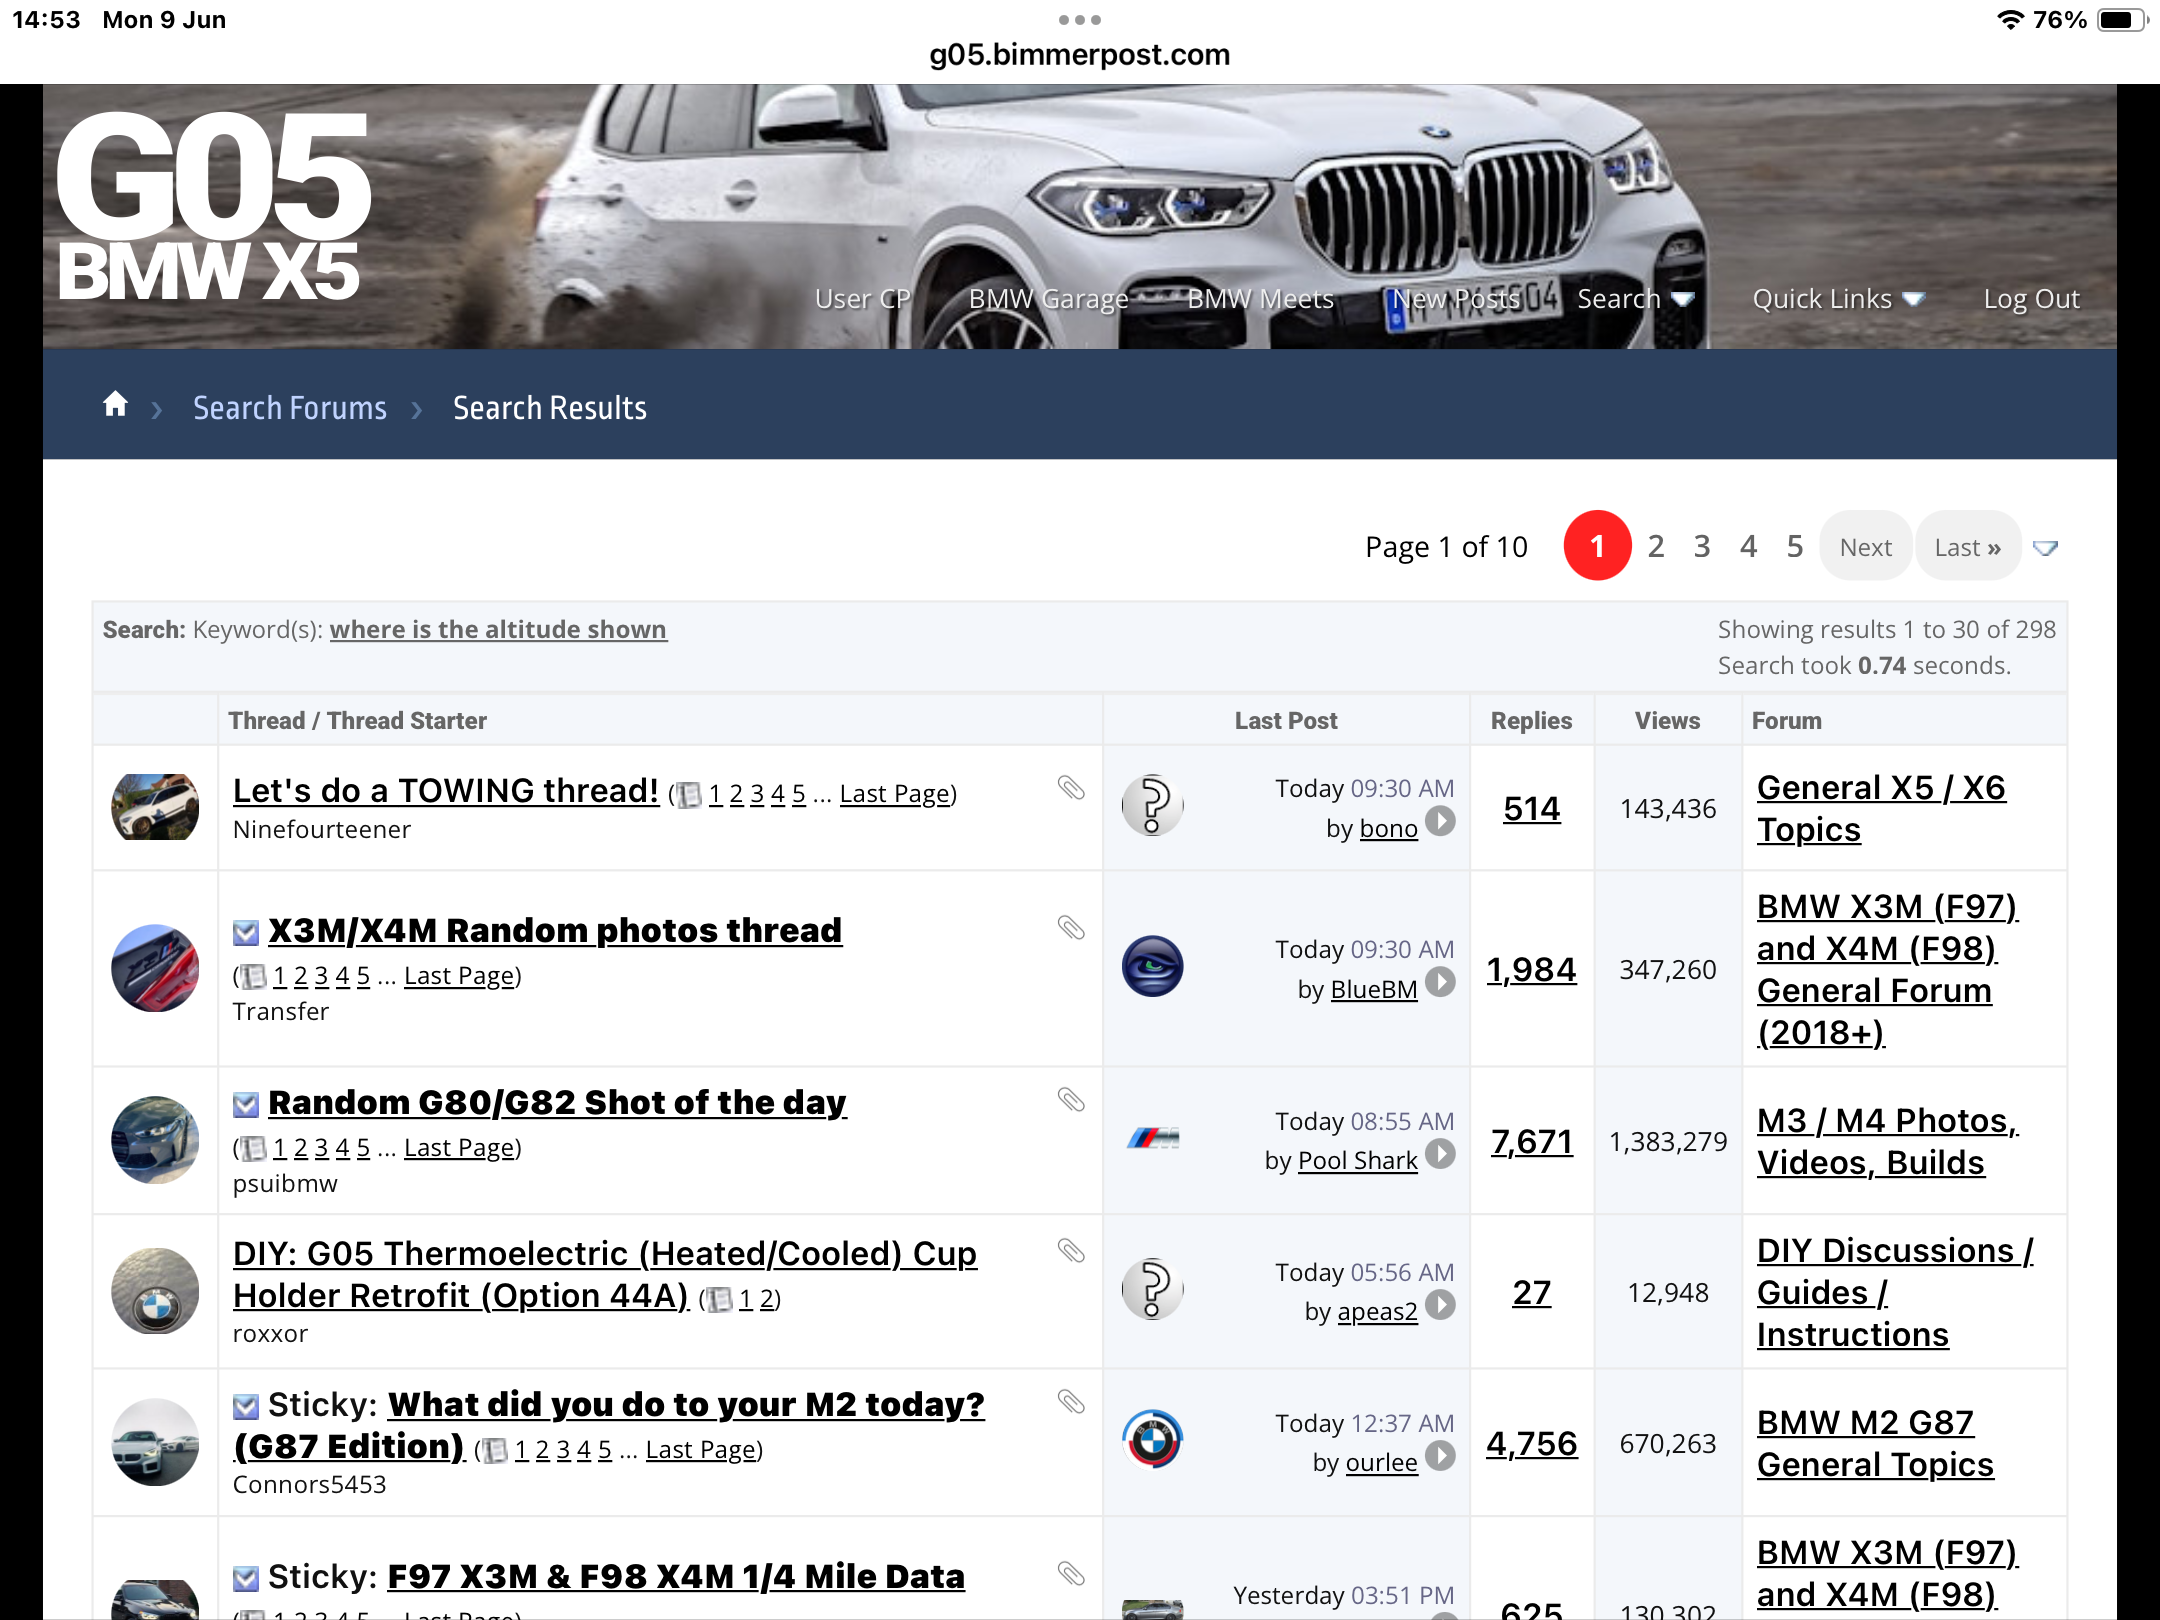Viewport: 2160px width, 1620px height.
Task: Open user profile bono
Action: click(1388, 829)
